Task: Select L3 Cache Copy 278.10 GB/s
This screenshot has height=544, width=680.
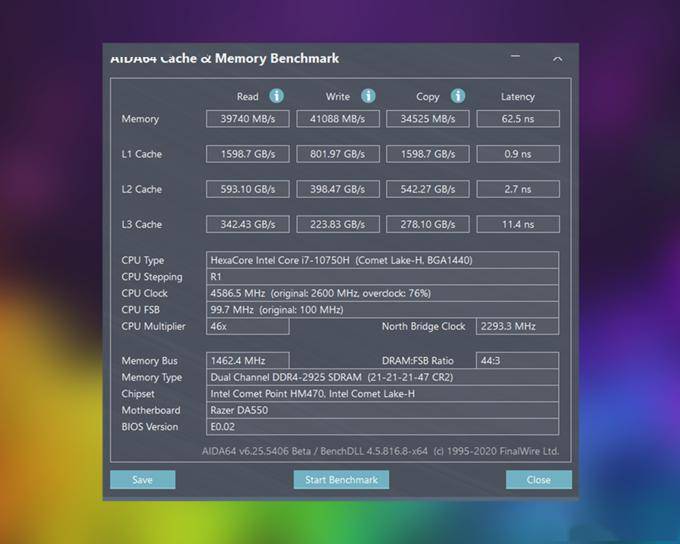Action: coord(428,224)
